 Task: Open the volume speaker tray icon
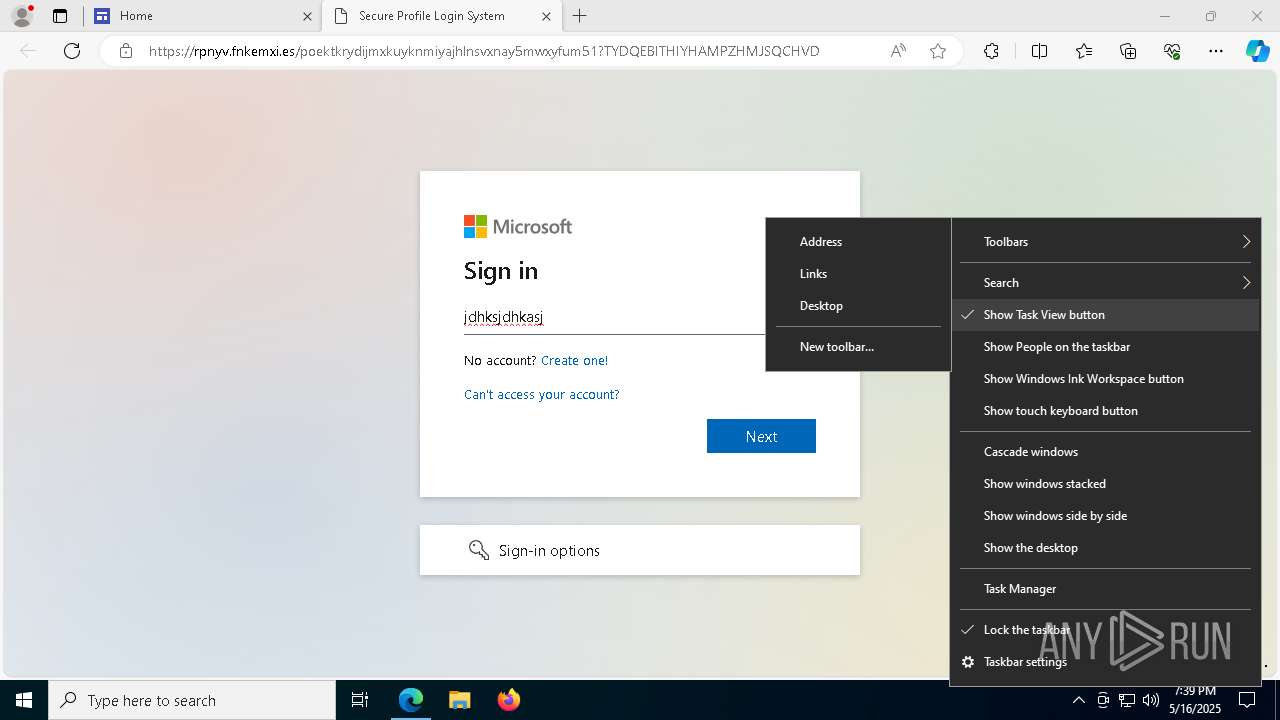1151,700
